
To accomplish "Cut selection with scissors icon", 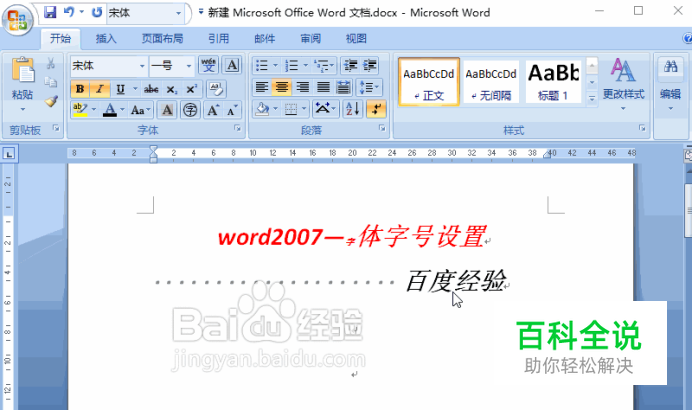I will [x=51, y=64].
